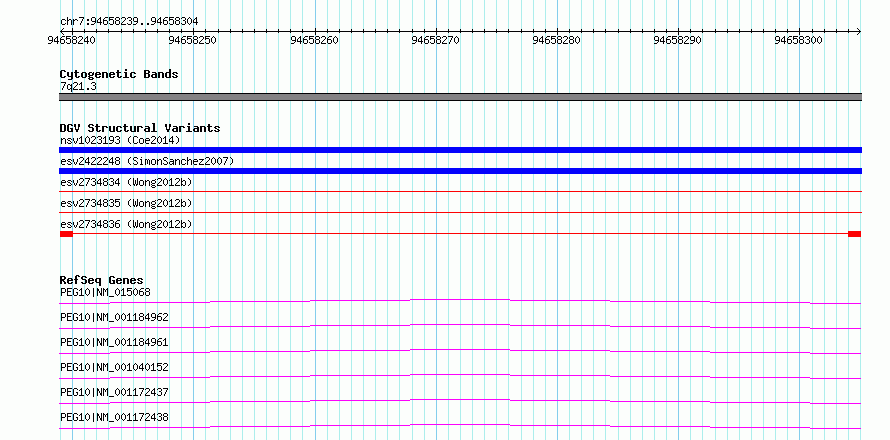Click ruler position 94658270
Screen dimensions: 890x440
pyautogui.click(x=435, y=40)
